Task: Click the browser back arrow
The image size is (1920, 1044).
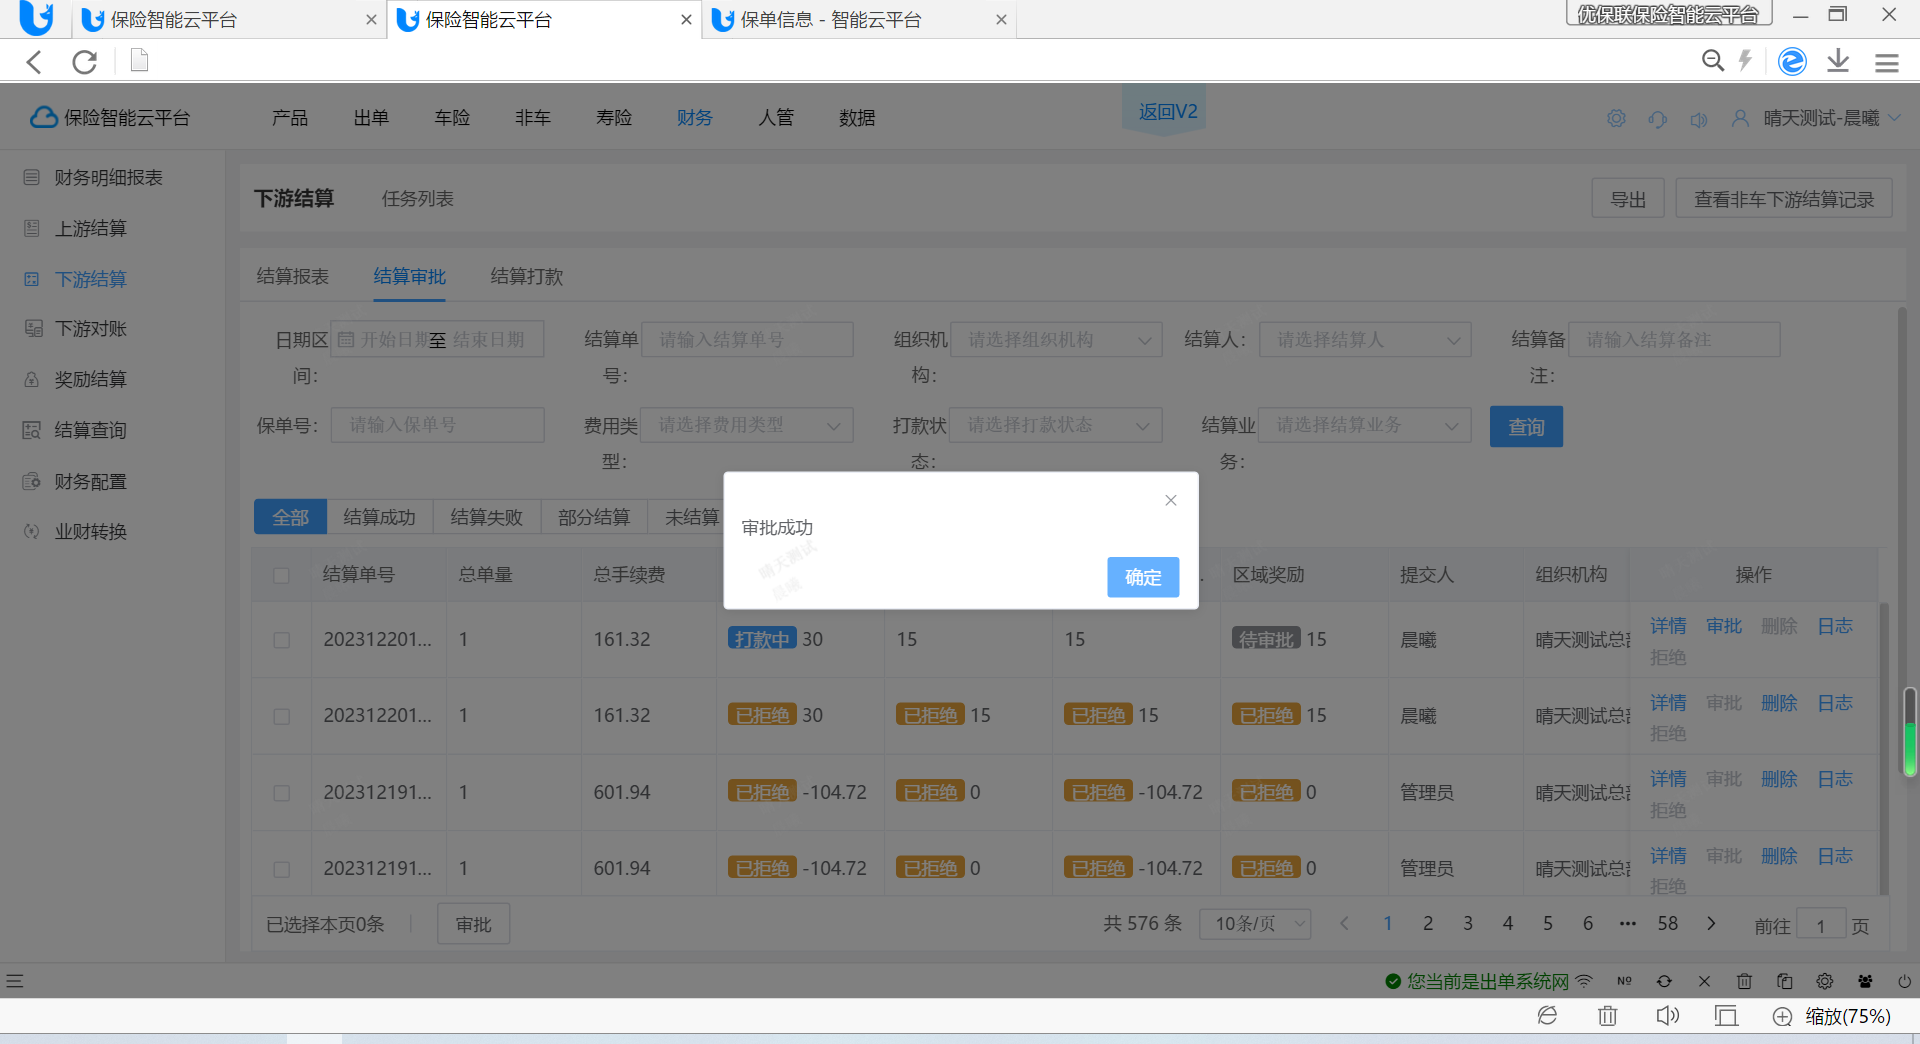Action: (34, 62)
